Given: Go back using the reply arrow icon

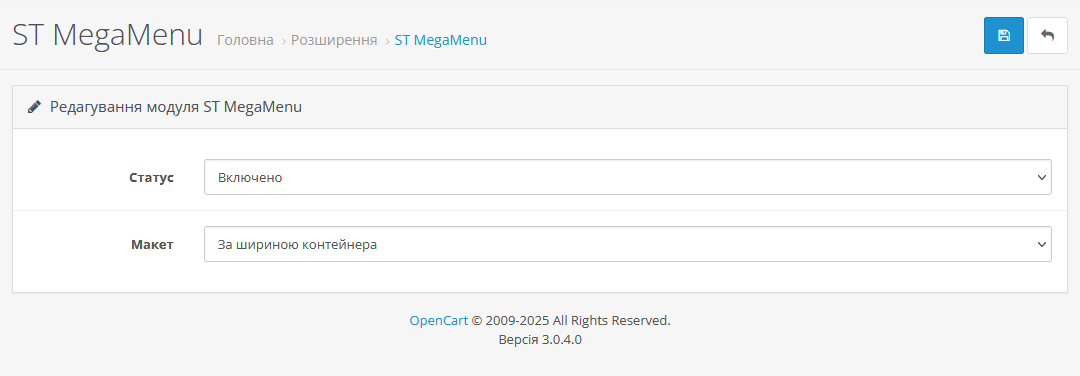Looking at the screenshot, I should [1048, 36].
